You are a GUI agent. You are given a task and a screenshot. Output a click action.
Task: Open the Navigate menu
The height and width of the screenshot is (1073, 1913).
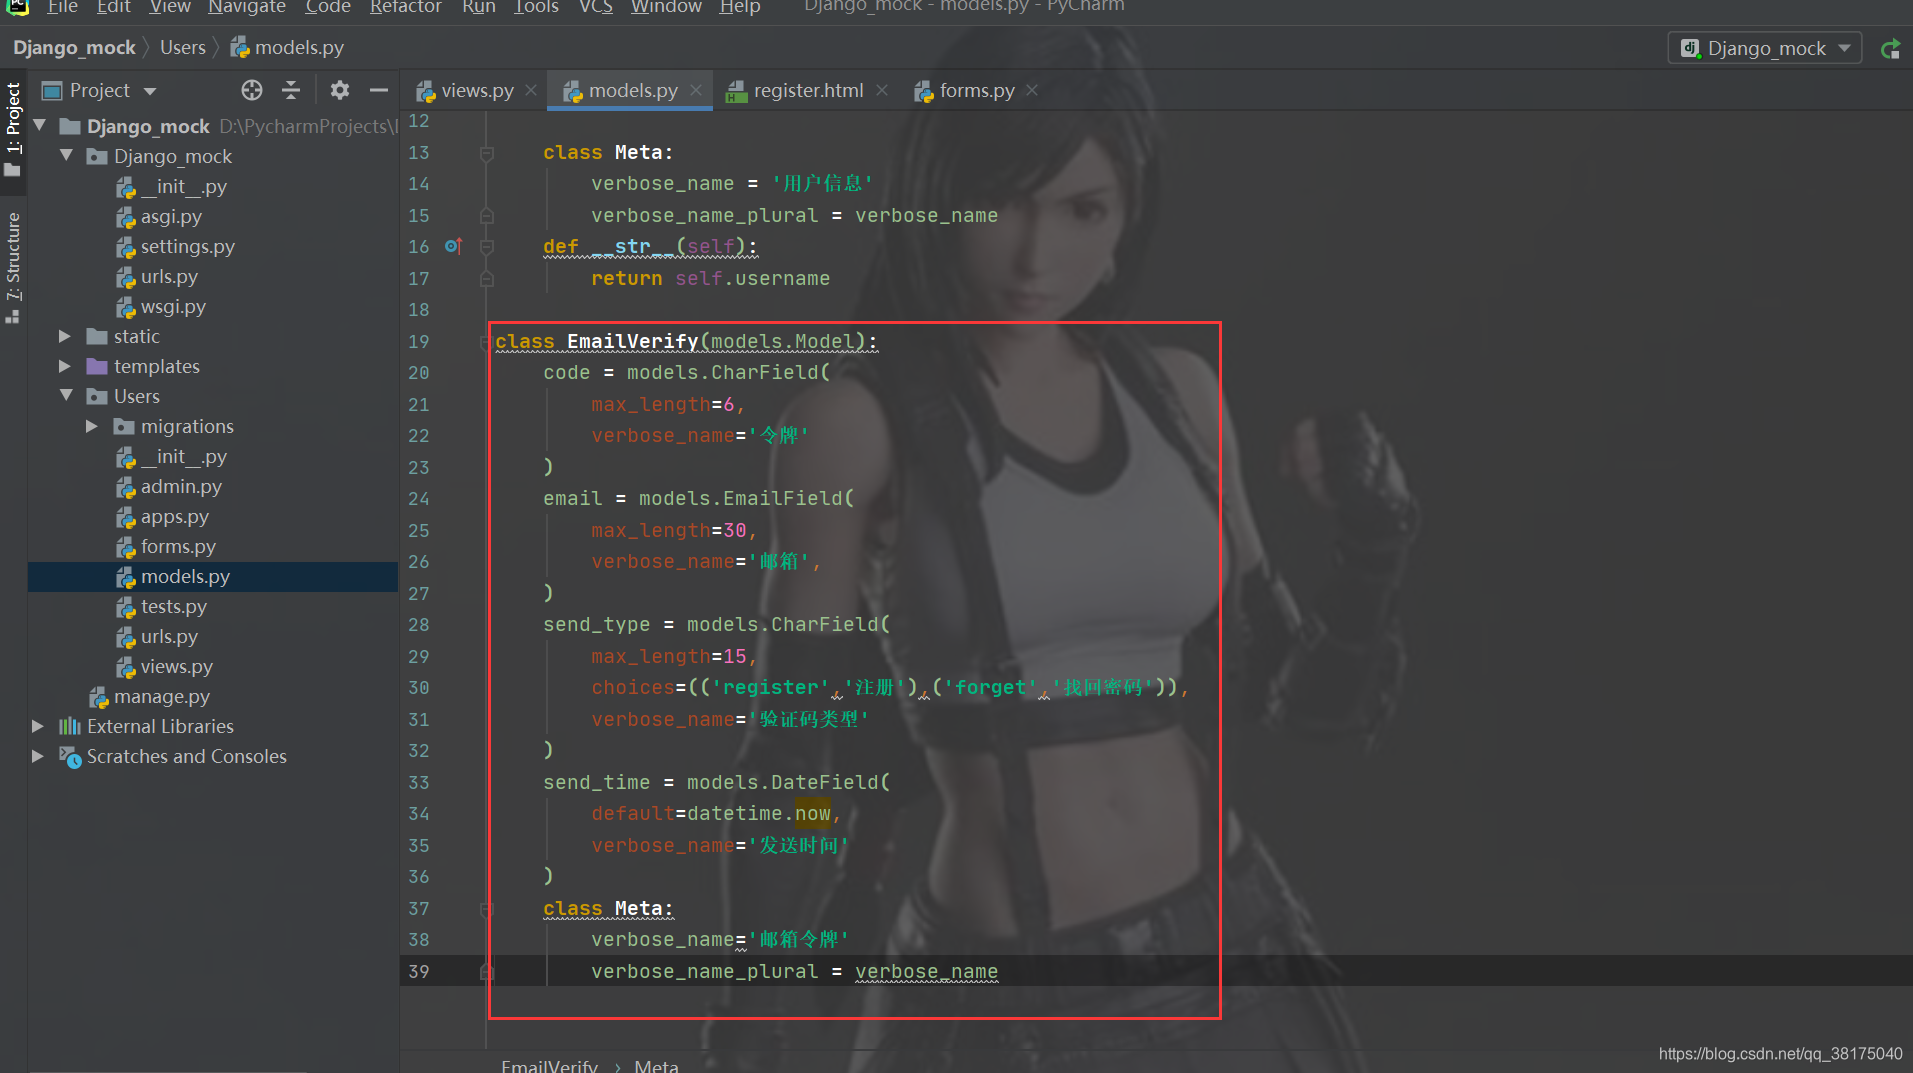[247, 7]
